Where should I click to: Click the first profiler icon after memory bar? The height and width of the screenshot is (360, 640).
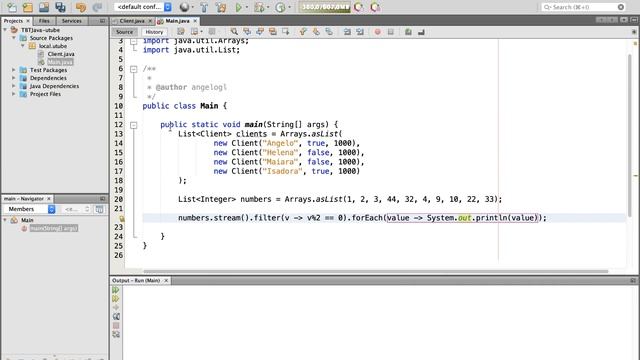[x=359, y=7]
